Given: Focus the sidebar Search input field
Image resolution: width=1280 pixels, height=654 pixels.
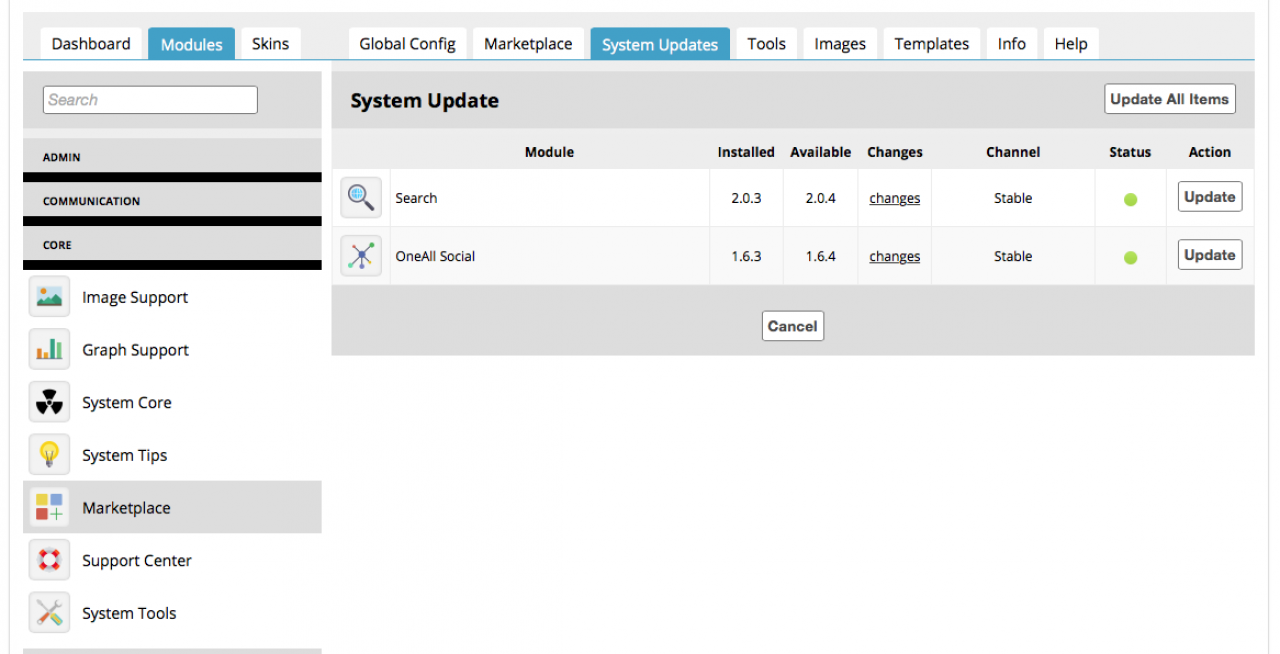Looking at the screenshot, I should 150,100.
